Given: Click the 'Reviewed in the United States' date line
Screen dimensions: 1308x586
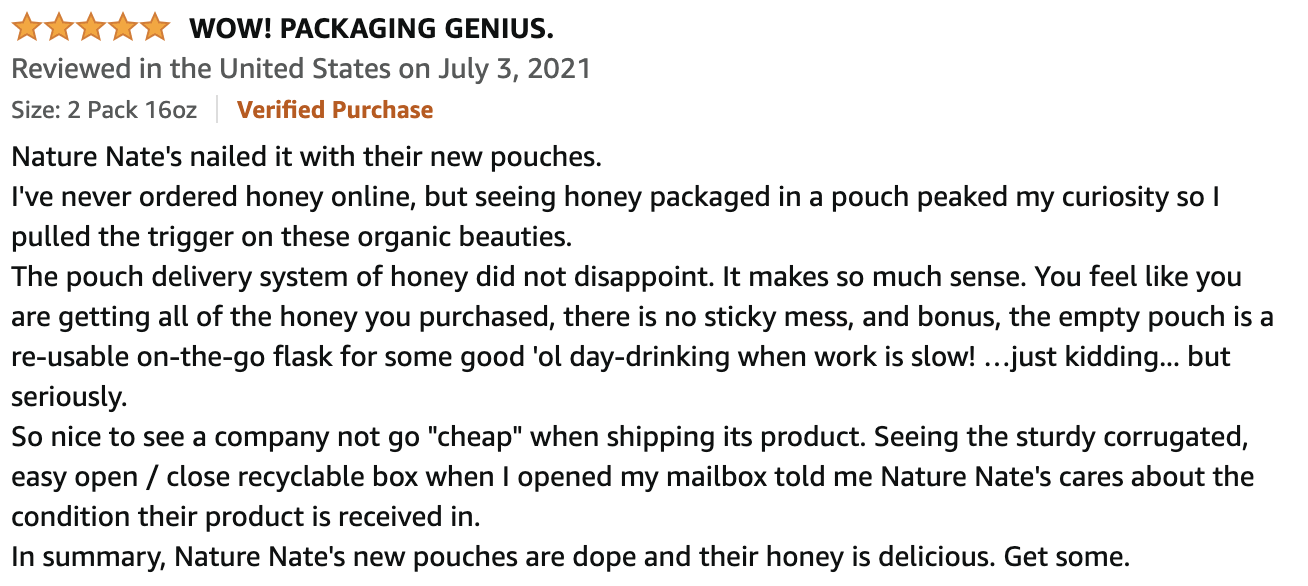Looking at the screenshot, I should click(x=301, y=69).
